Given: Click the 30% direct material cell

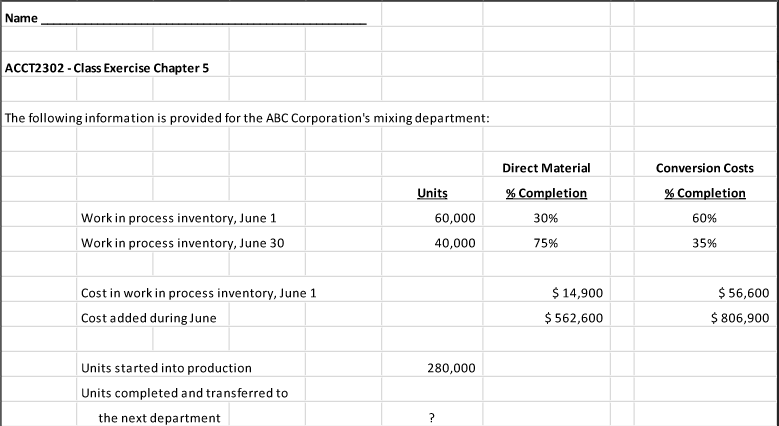Looking at the screenshot, I should 546,218.
